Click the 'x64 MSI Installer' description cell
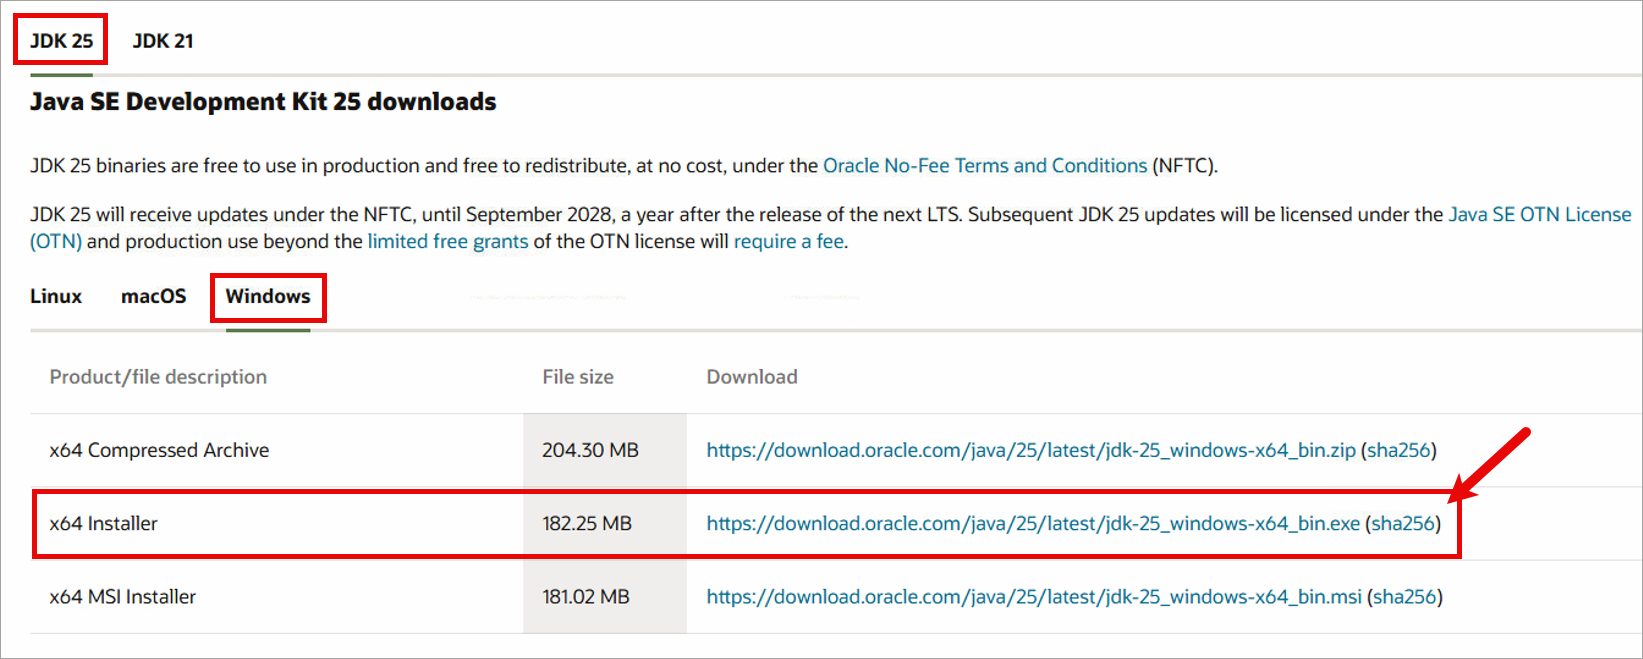The height and width of the screenshot is (659, 1643). click(123, 597)
